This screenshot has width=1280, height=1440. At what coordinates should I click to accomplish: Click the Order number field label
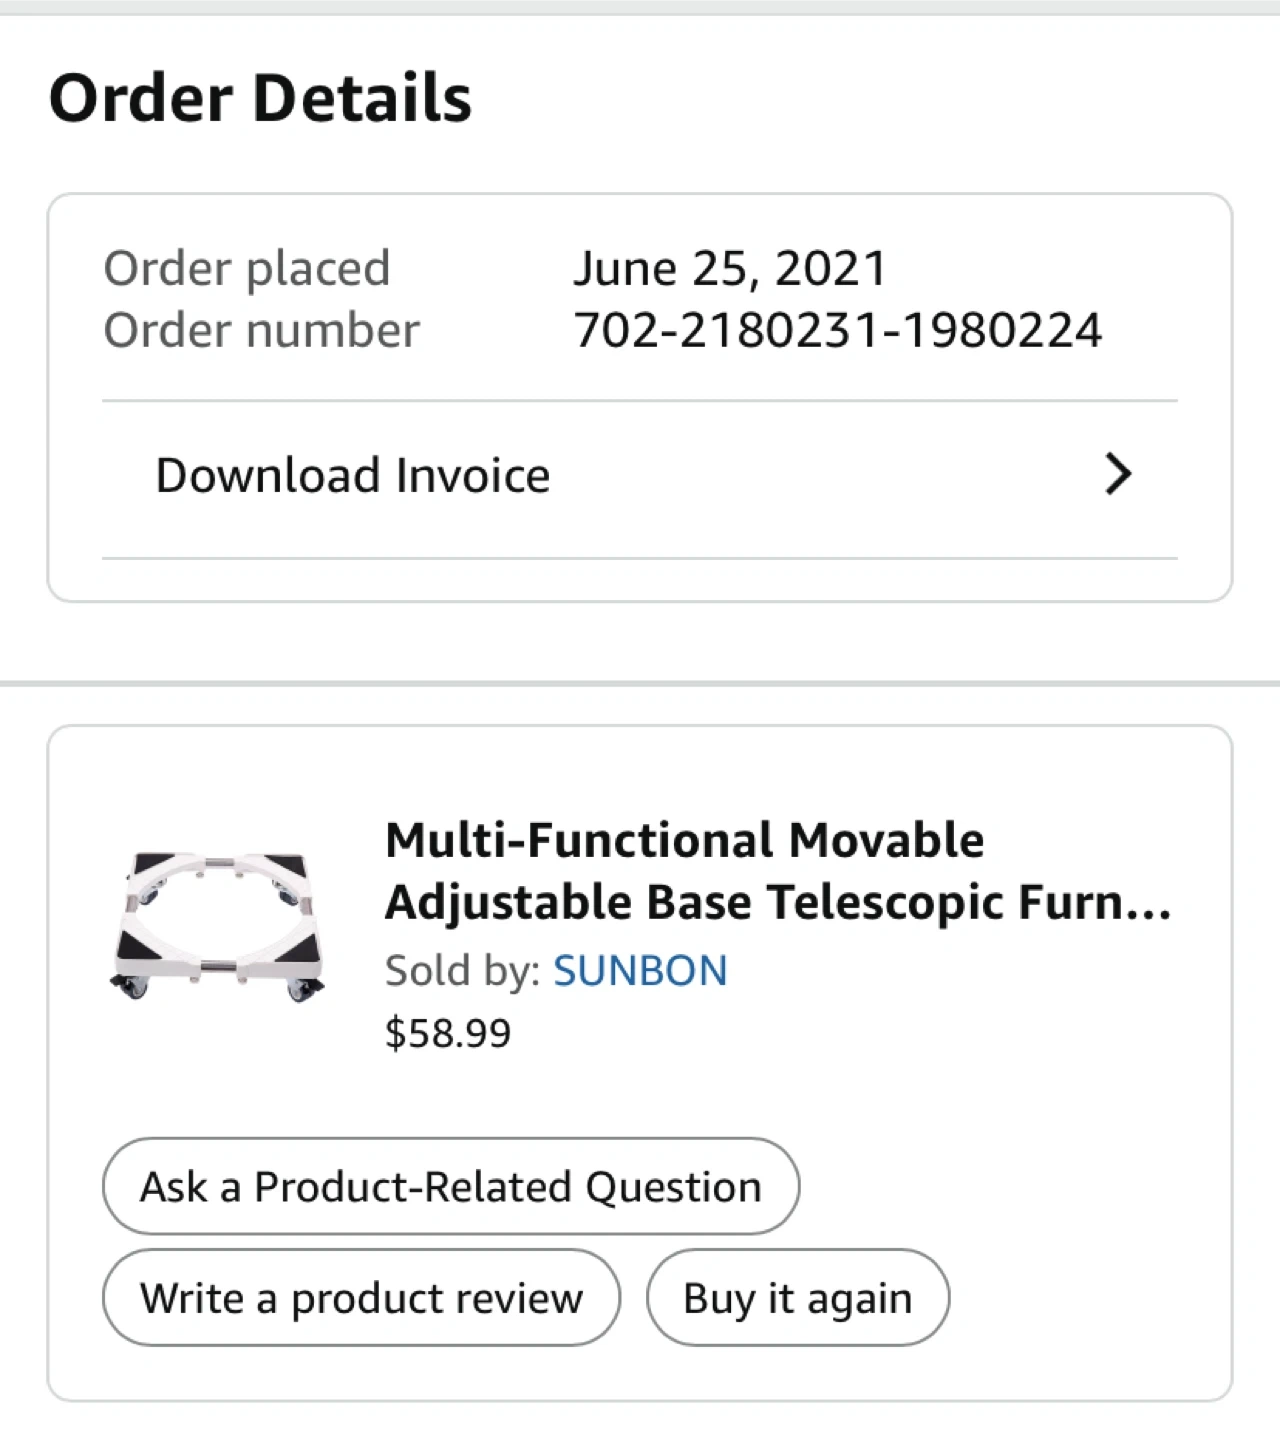pyautogui.click(x=261, y=331)
